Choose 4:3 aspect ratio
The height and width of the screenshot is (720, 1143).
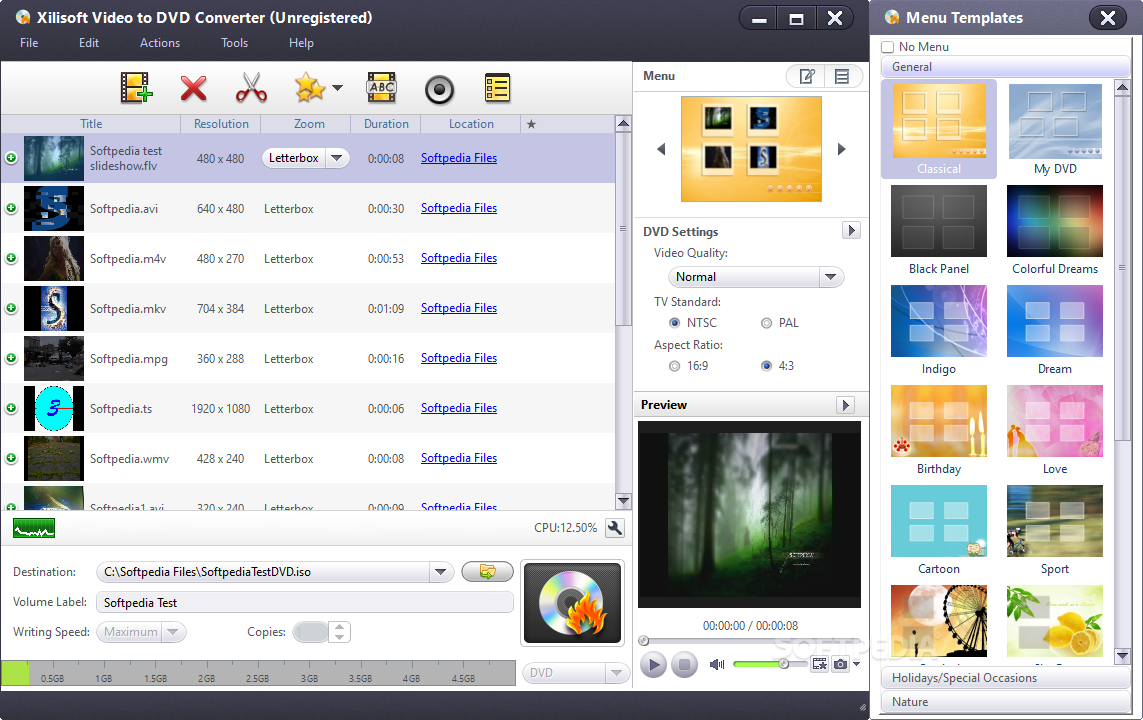point(766,366)
